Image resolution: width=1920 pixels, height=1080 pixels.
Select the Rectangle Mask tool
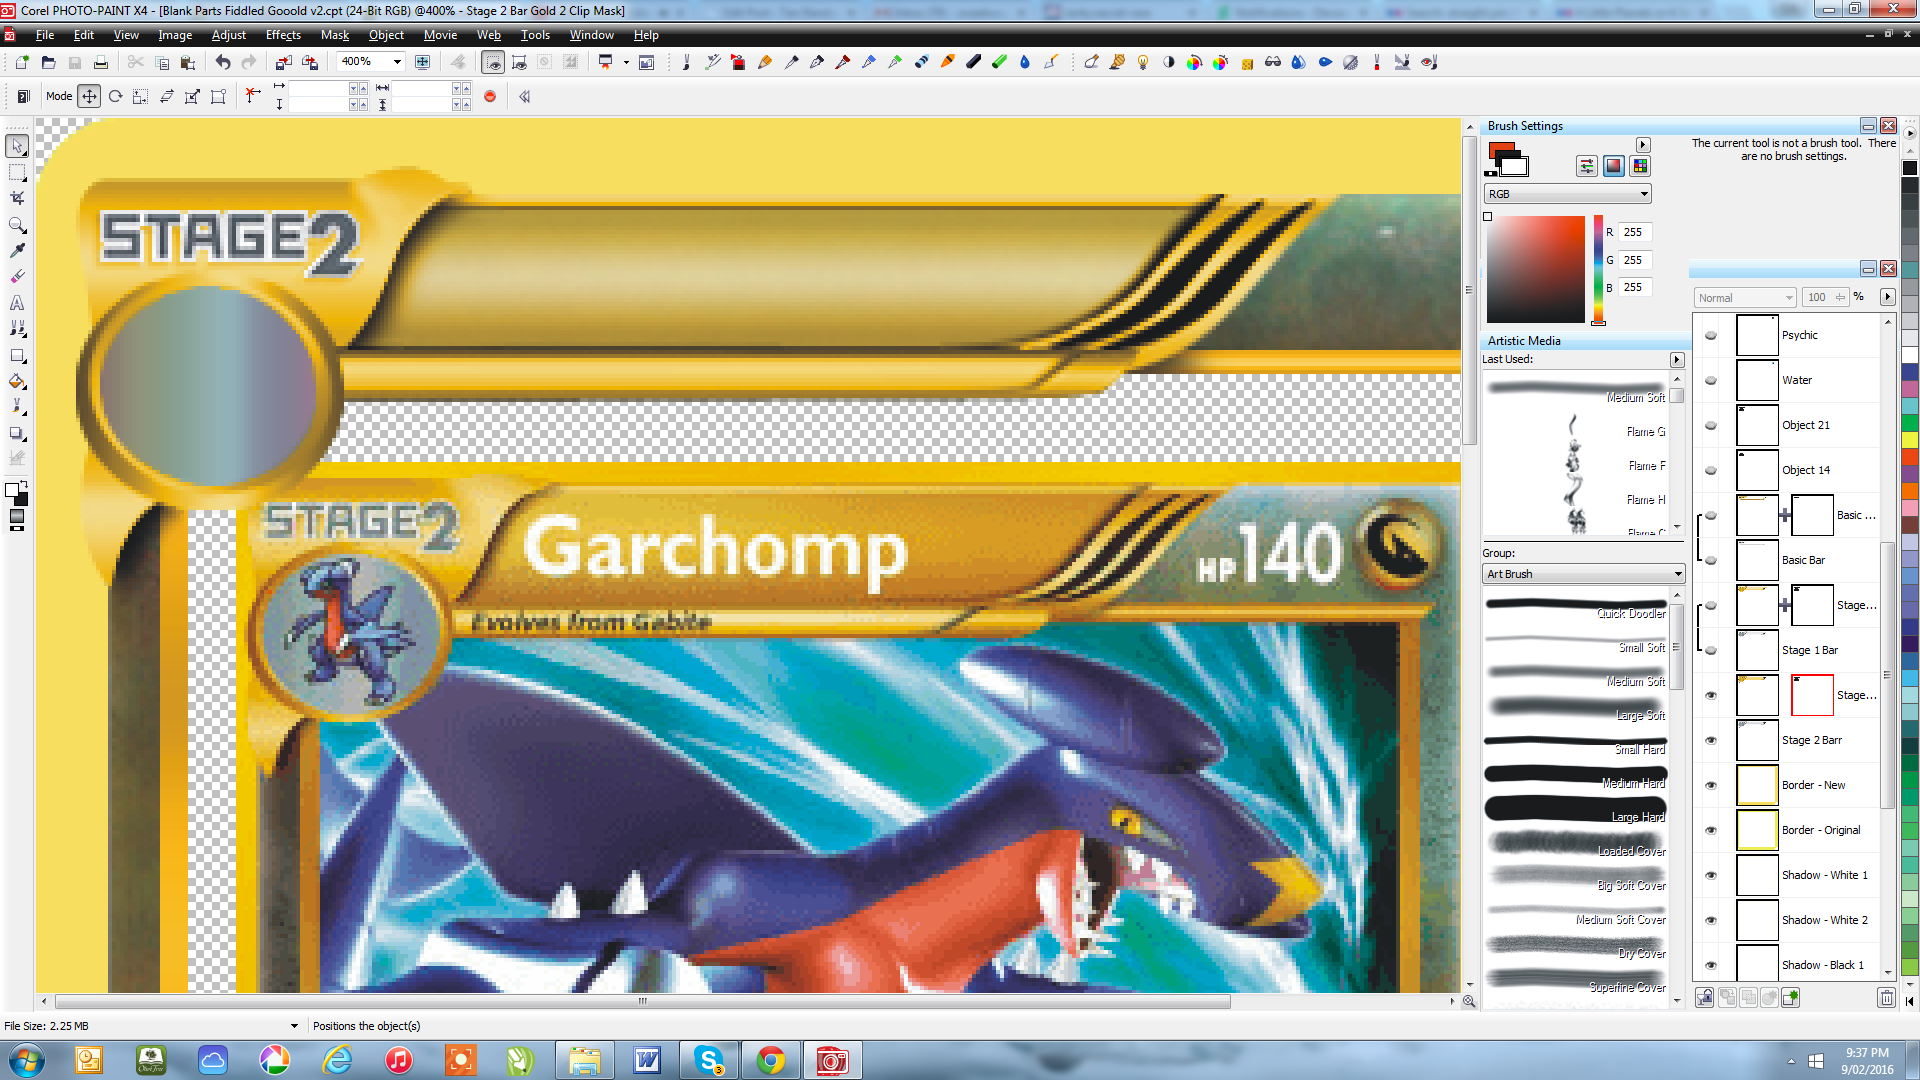click(17, 172)
